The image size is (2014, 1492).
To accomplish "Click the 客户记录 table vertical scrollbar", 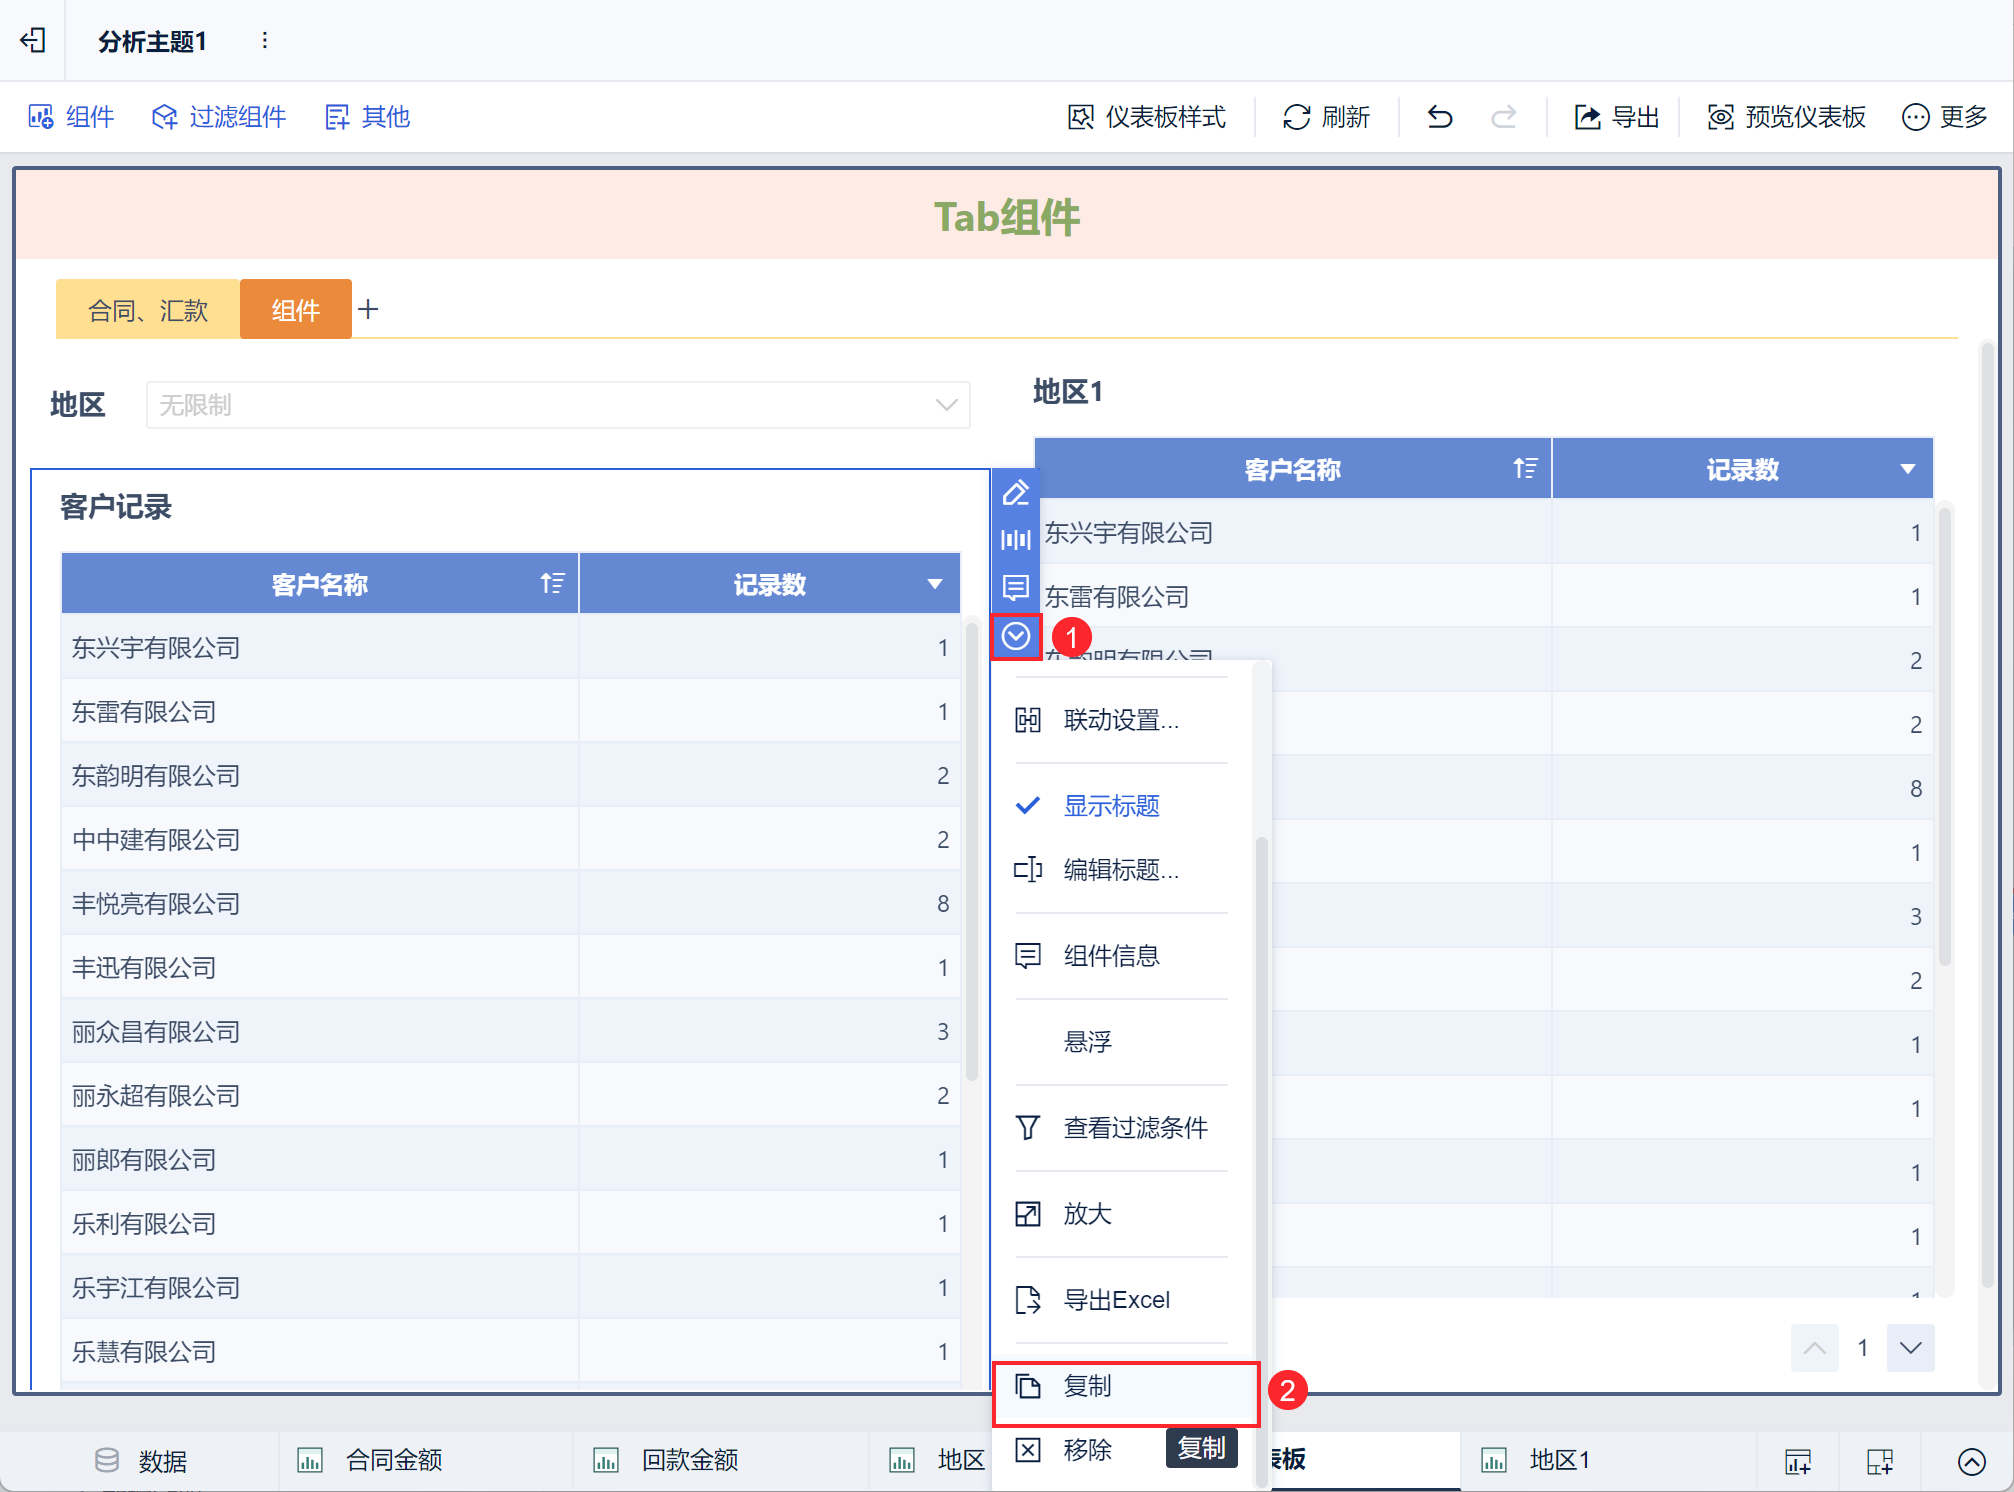I will point(971,850).
